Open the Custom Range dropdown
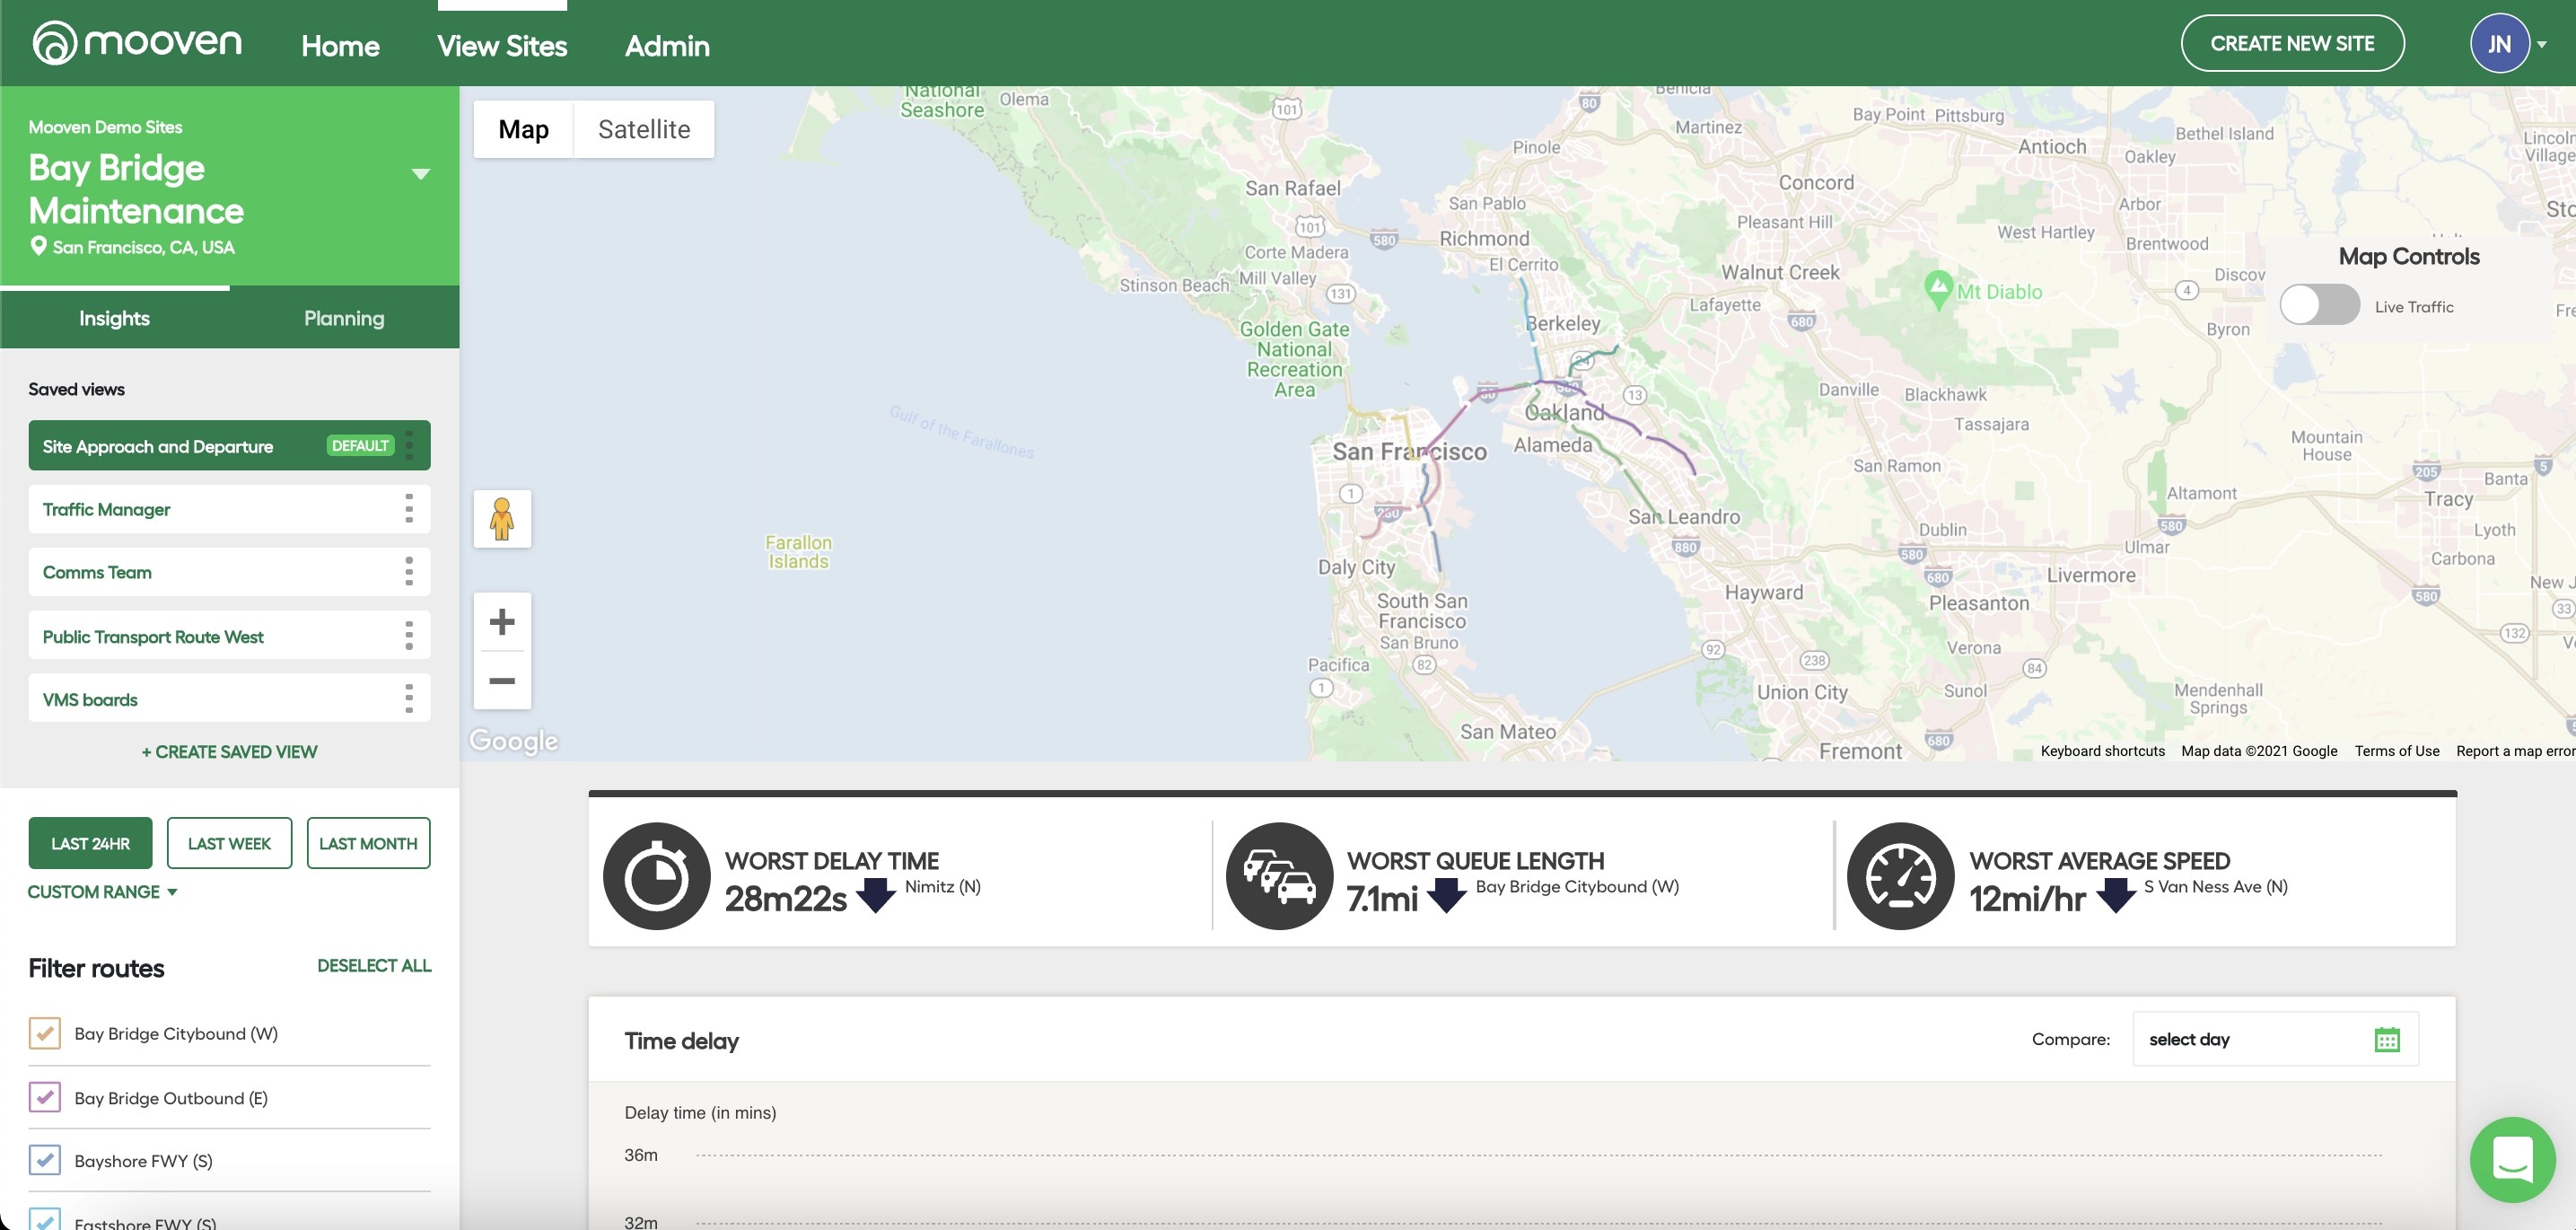Image resolution: width=2576 pixels, height=1230 pixels. point(102,891)
